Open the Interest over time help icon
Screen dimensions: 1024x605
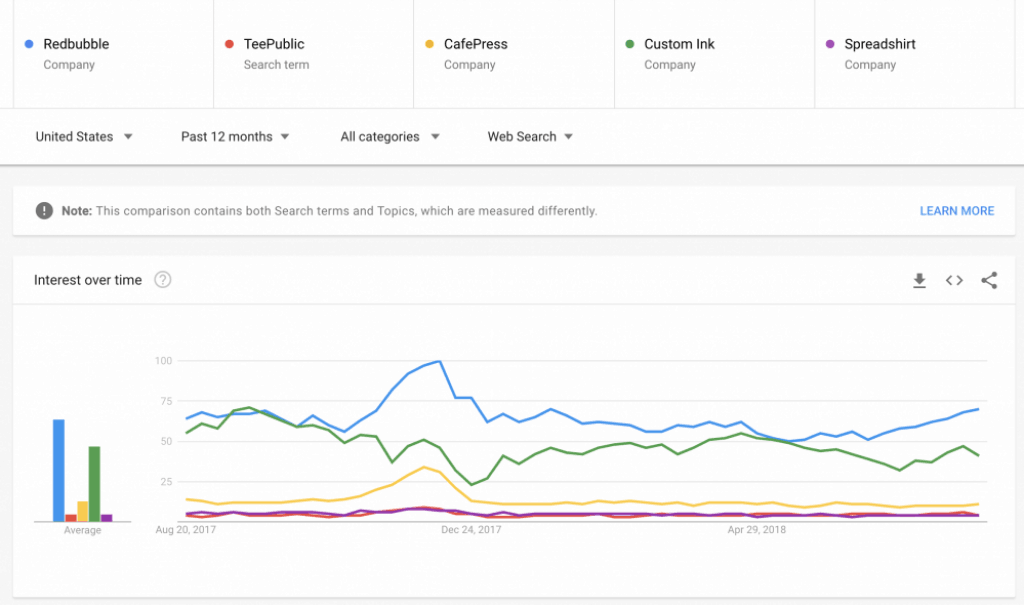[x=163, y=280]
